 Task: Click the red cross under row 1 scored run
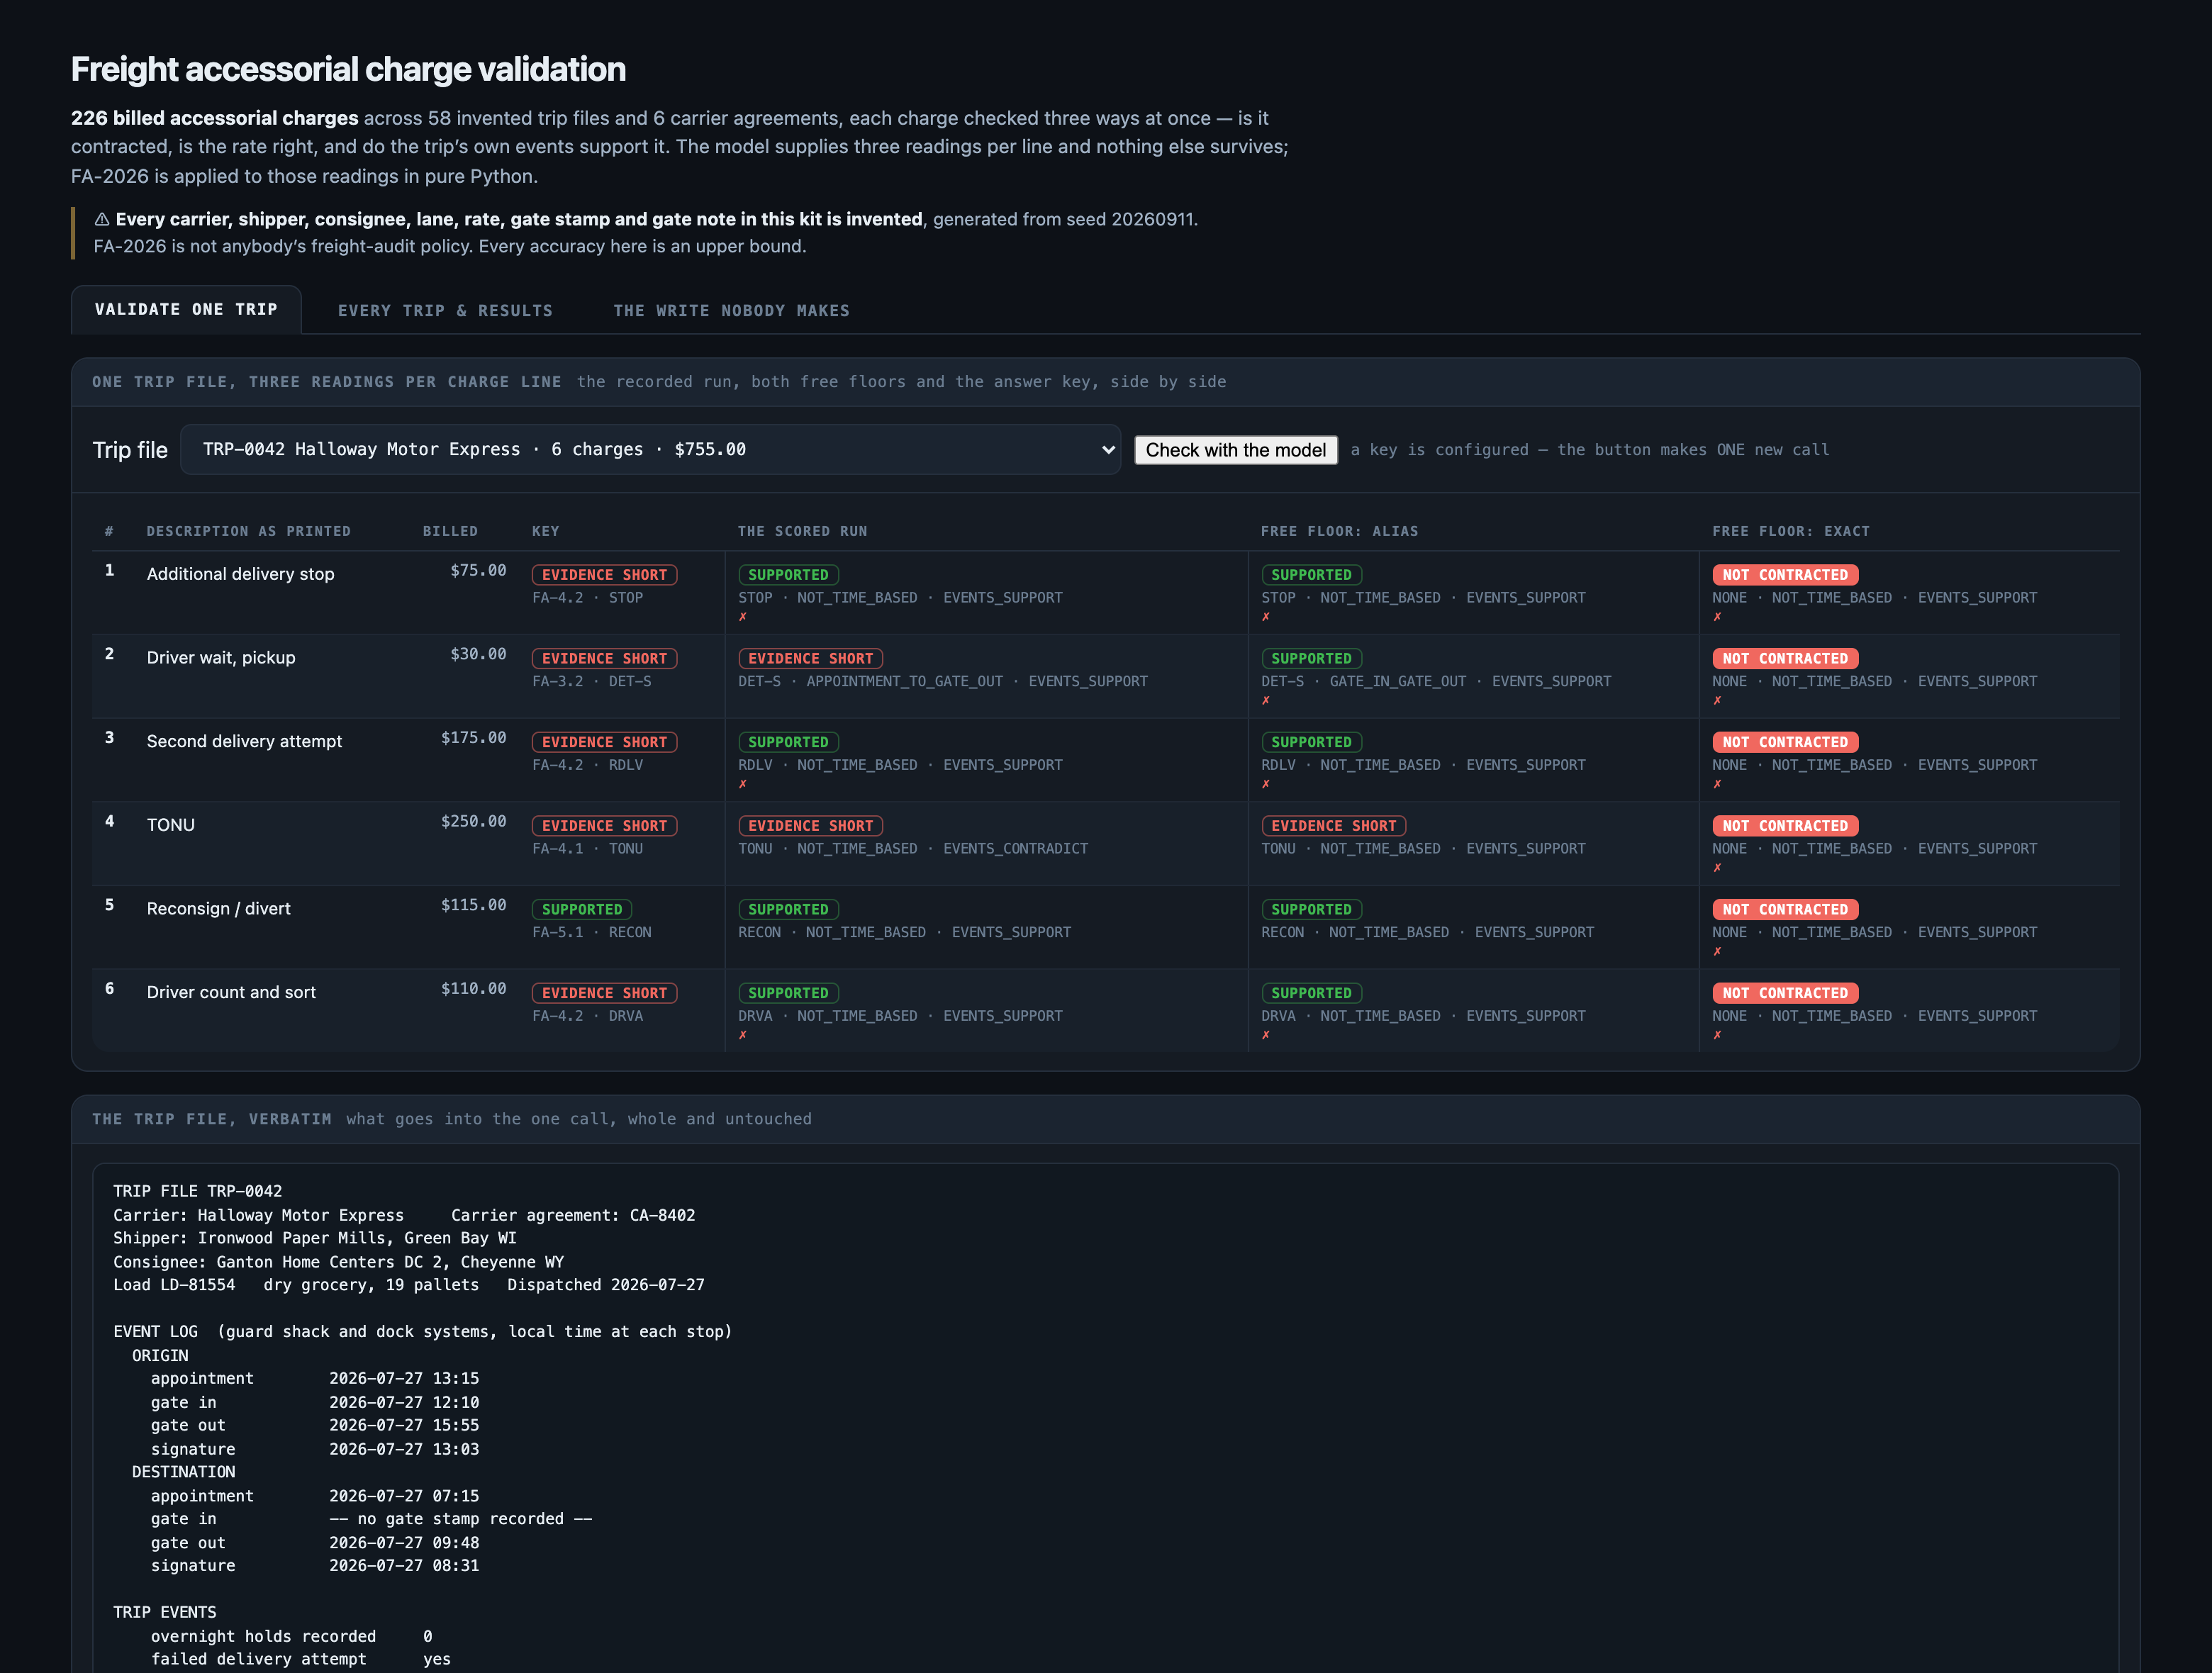coord(743,617)
